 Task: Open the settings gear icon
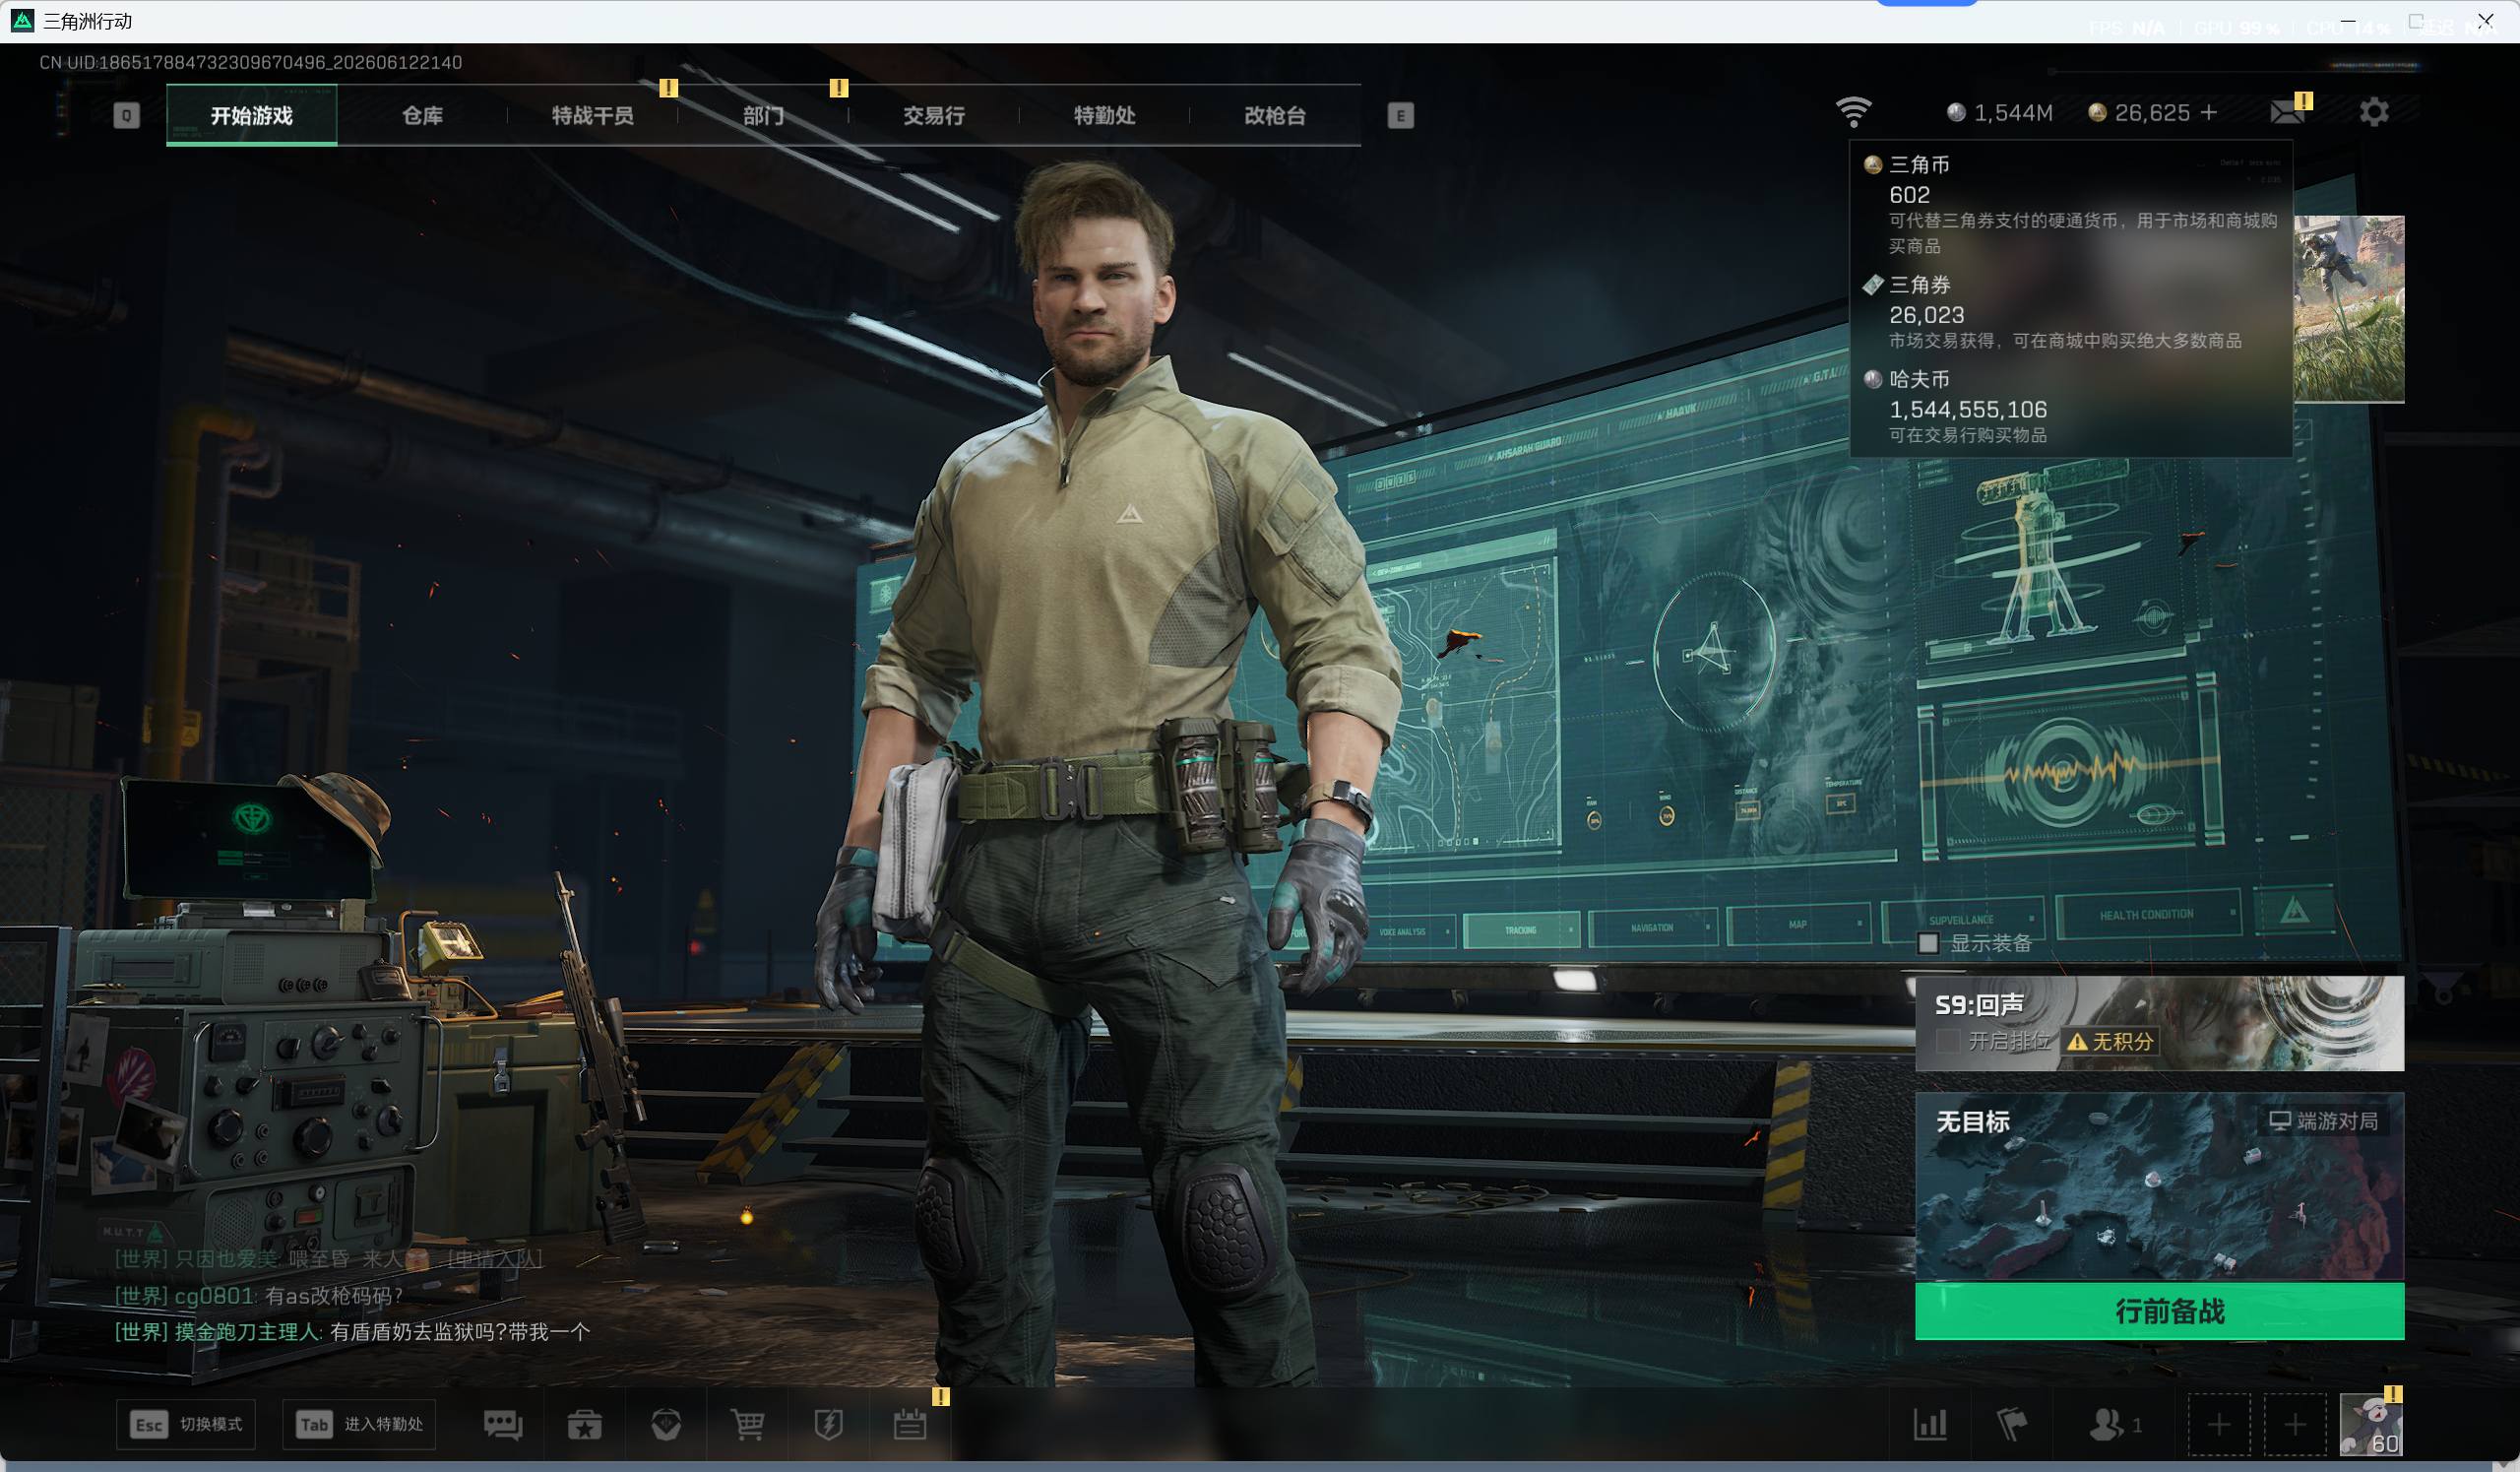tap(2374, 112)
